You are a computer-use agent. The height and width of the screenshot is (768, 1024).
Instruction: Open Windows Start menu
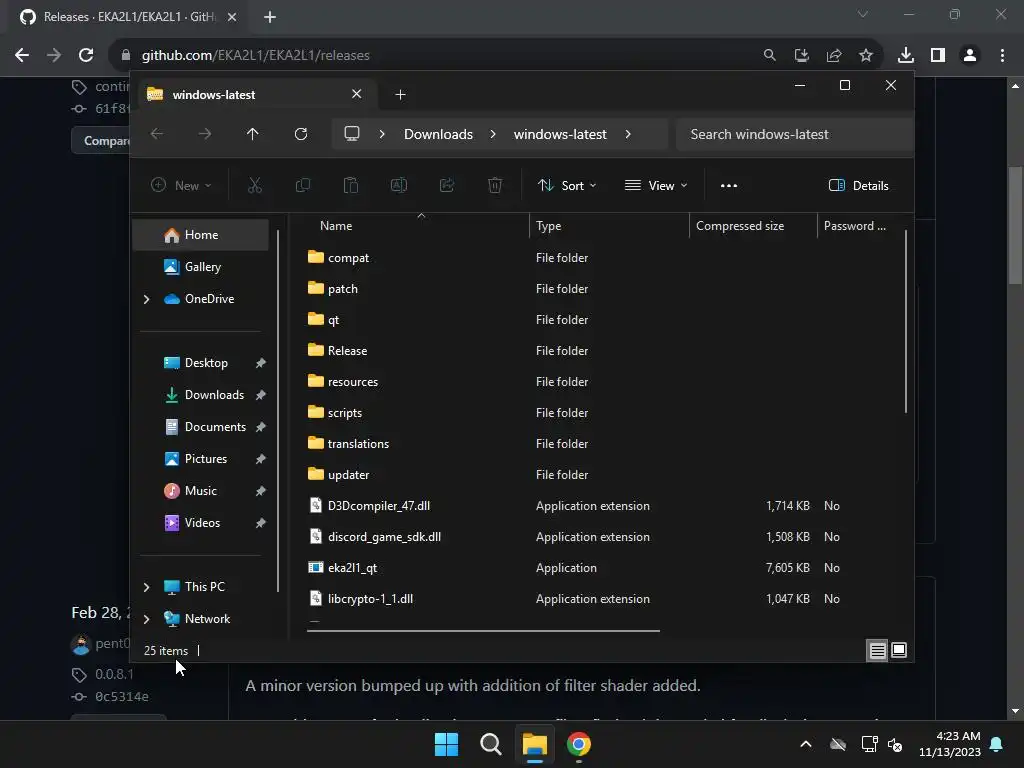point(447,744)
